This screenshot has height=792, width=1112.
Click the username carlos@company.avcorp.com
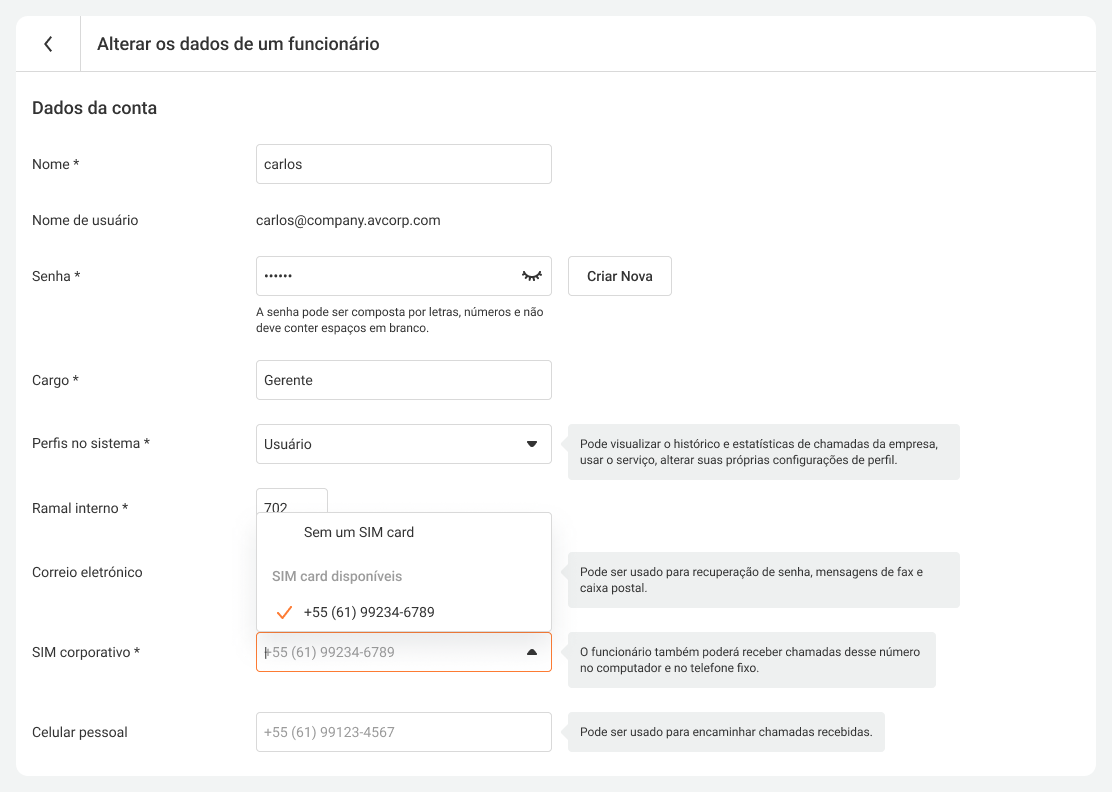[x=348, y=220]
